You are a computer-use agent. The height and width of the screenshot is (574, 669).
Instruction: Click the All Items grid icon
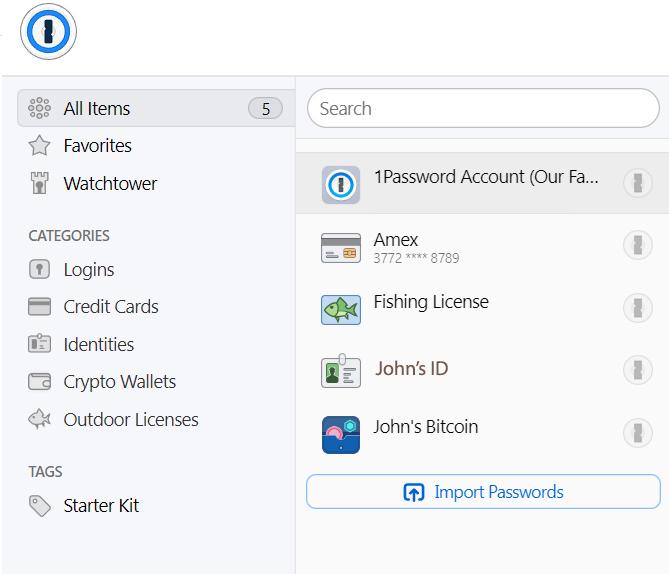pyautogui.click(x=39, y=108)
